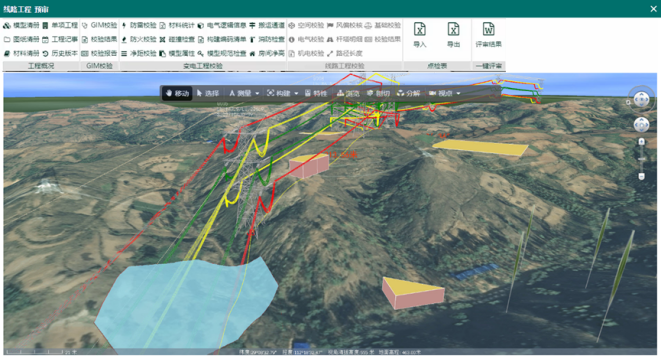Image resolution: width=662 pixels, height=362 pixels.
Task: Click the compass navigation ring control
Action: [x=641, y=100]
